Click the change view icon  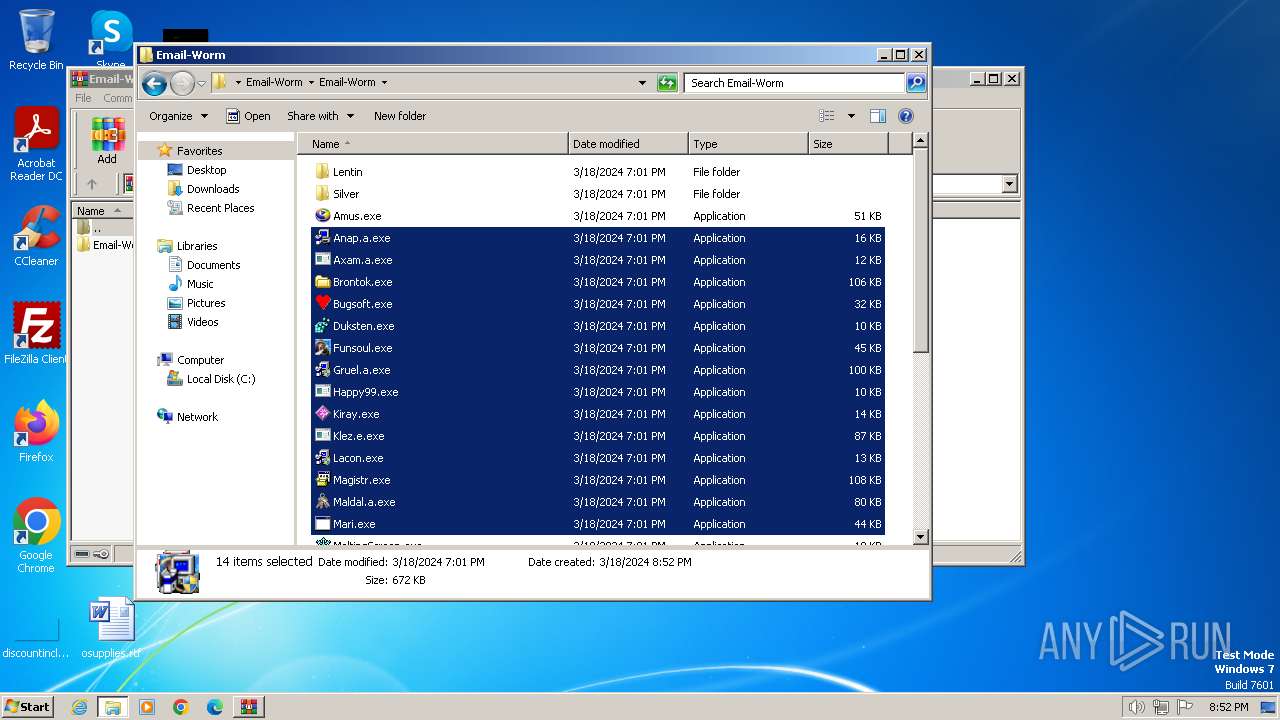point(827,116)
